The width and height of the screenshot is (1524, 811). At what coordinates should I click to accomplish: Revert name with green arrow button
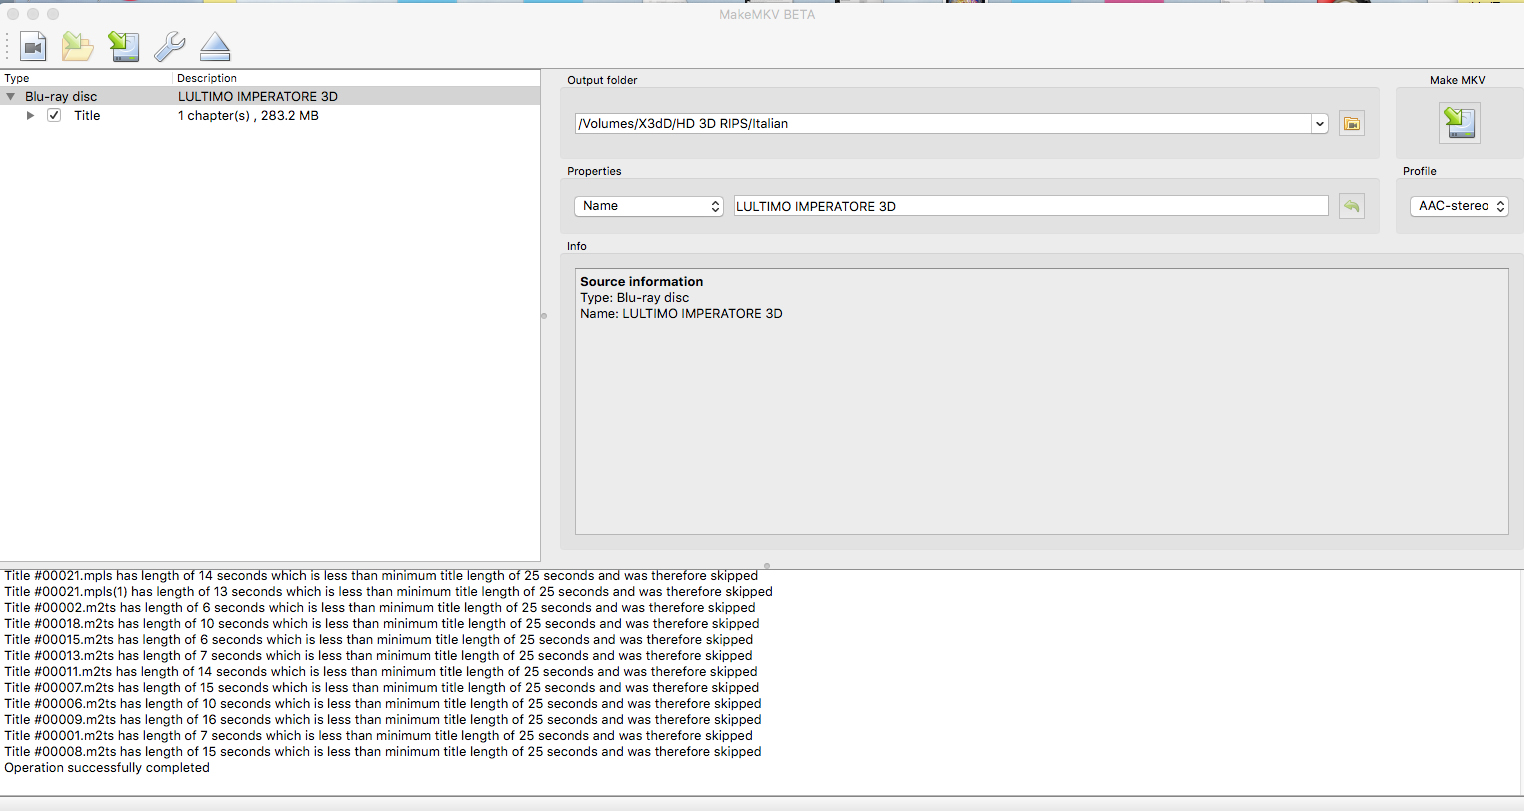pos(1352,206)
